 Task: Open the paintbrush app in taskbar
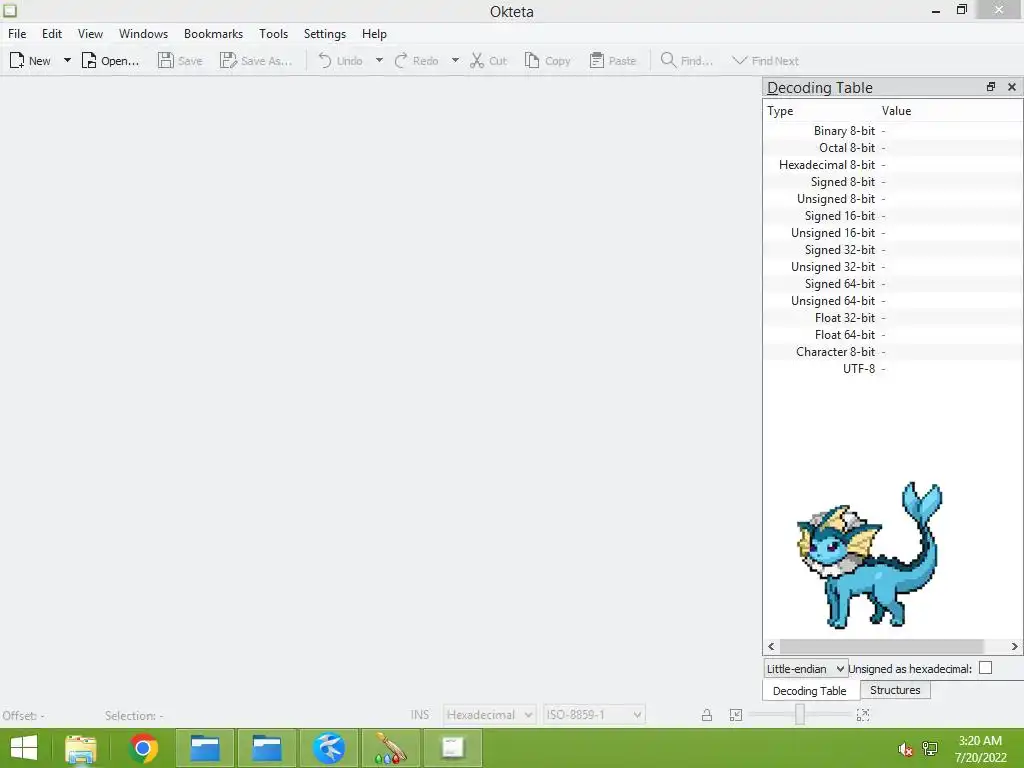point(391,748)
